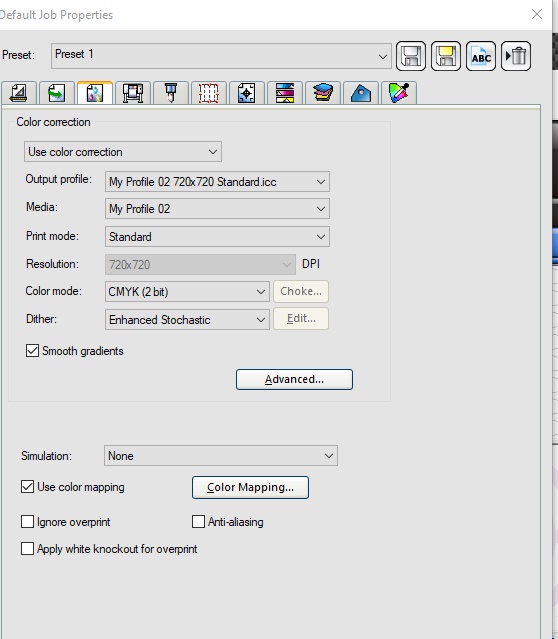
Task: Enable the Anti-aliasing checkbox
Action: pyautogui.click(x=198, y=521)
